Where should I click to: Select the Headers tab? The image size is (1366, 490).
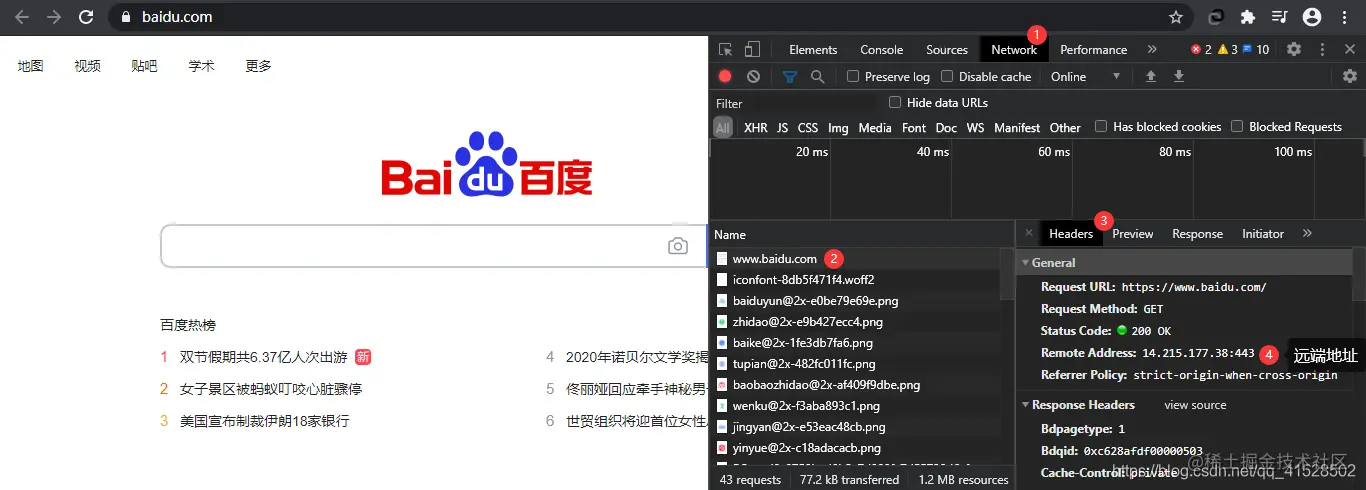1071,233
